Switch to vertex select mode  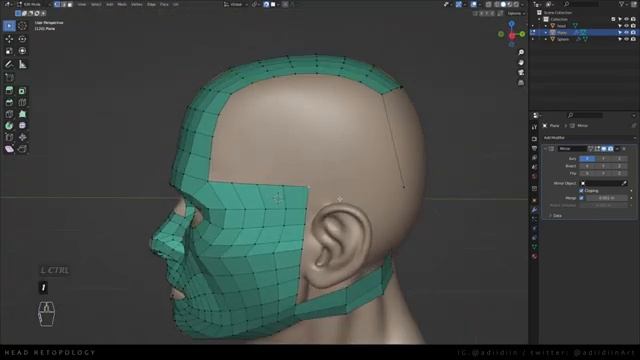pyautogui.click(x=57, y=4)
